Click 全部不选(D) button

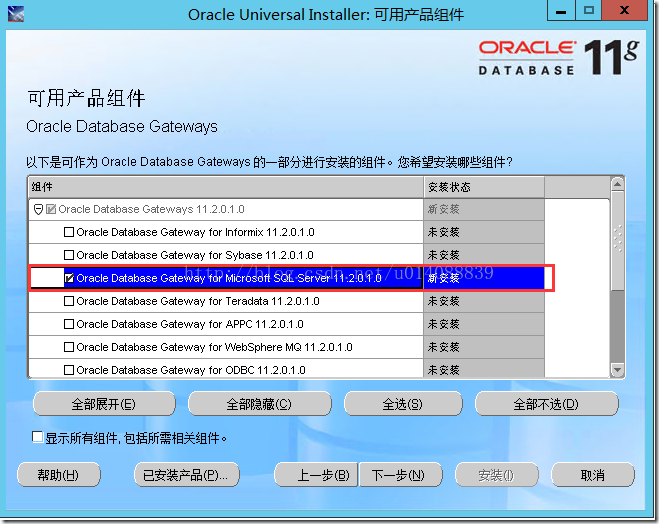[x=546, y=404]
